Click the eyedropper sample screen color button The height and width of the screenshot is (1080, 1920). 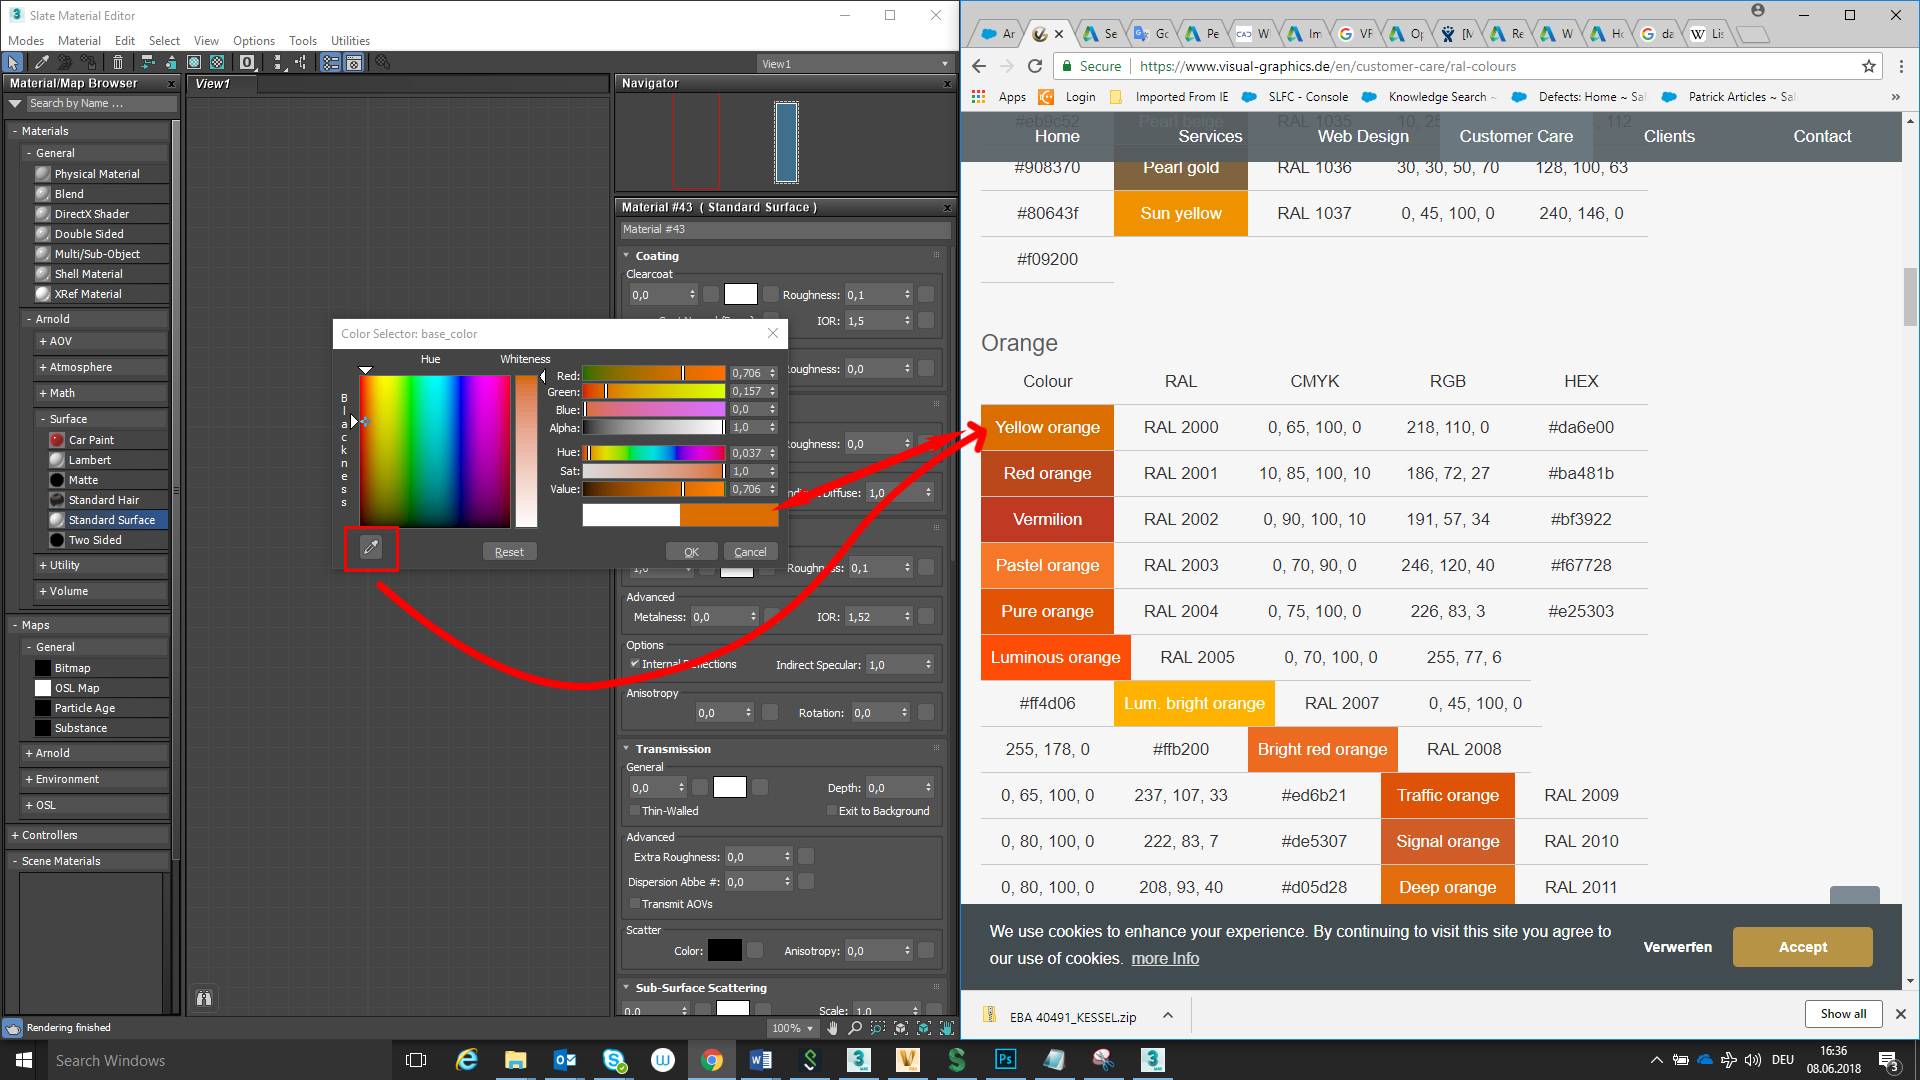pos(371,547)
